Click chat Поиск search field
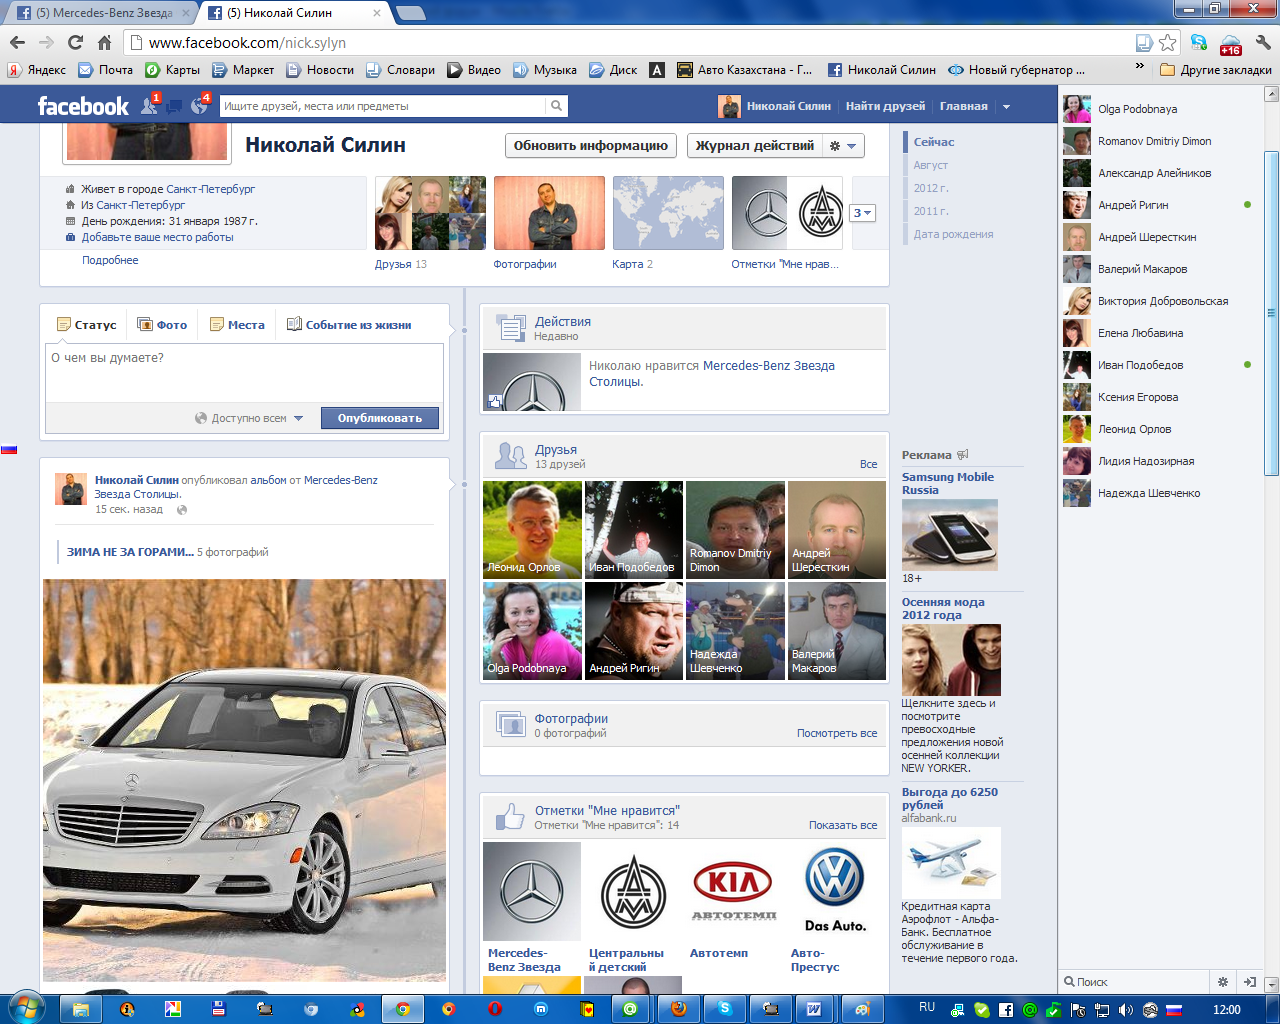1280x1024 pixels. pyautogui.click(x=1135, y=982)
